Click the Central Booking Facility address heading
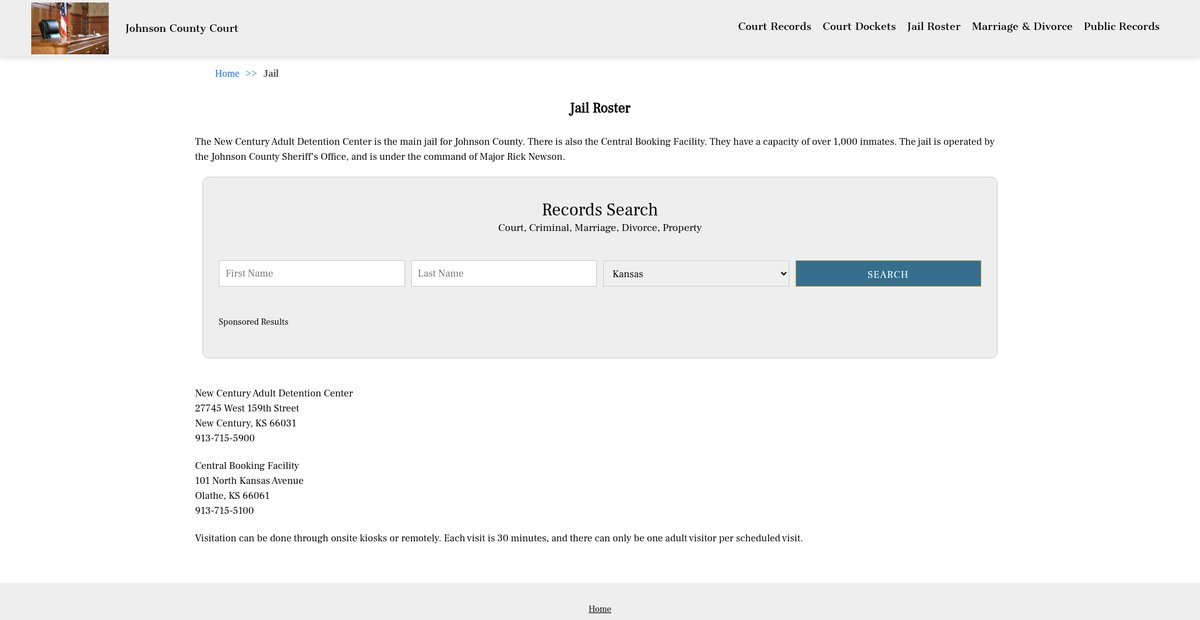Image resolution: width=1200 pixels, height=620 pixels. click(x=247, y=466)
